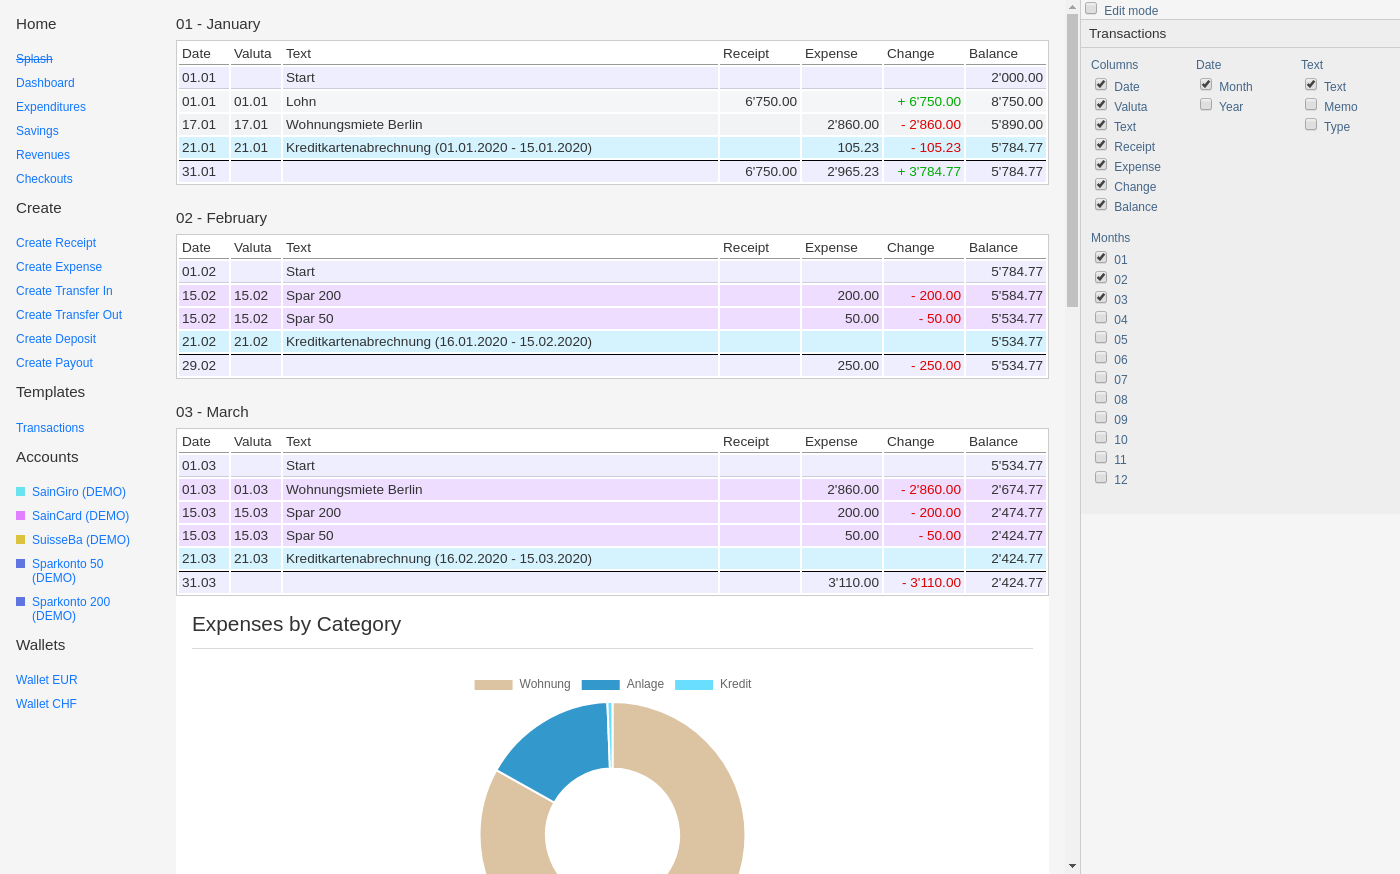Open the Wallet EUR link
The width and height of the screenshot is (1400, 874).
pos(47,680)
